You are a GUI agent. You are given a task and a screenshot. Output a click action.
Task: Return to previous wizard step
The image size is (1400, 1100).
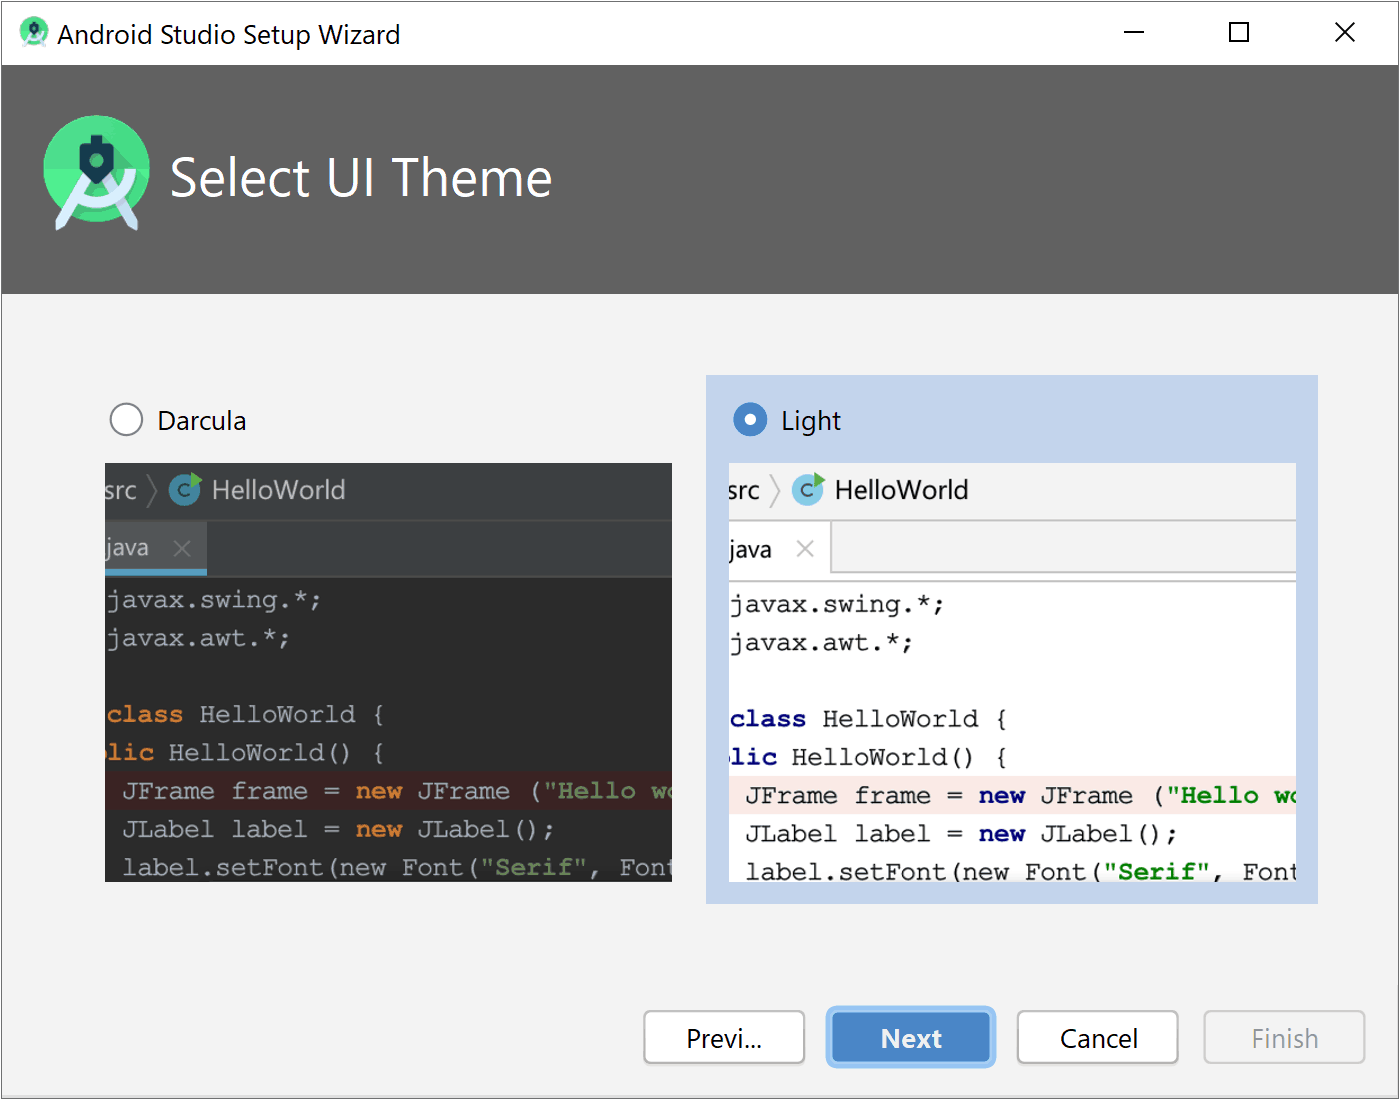point(724,1038)
